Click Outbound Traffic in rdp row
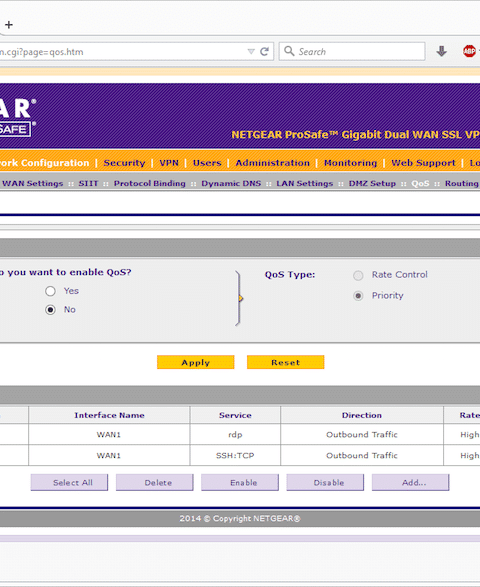 [362, 435]
